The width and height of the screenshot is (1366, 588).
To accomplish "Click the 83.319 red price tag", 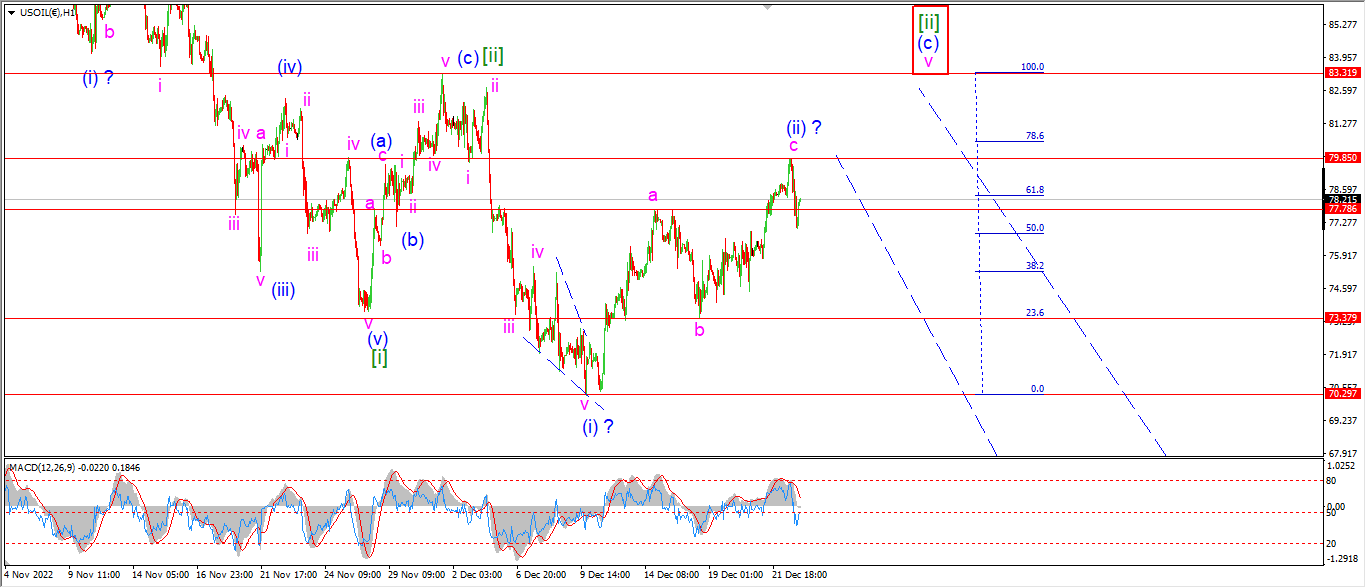I will pyautogui.click(x=1342, y=73).
